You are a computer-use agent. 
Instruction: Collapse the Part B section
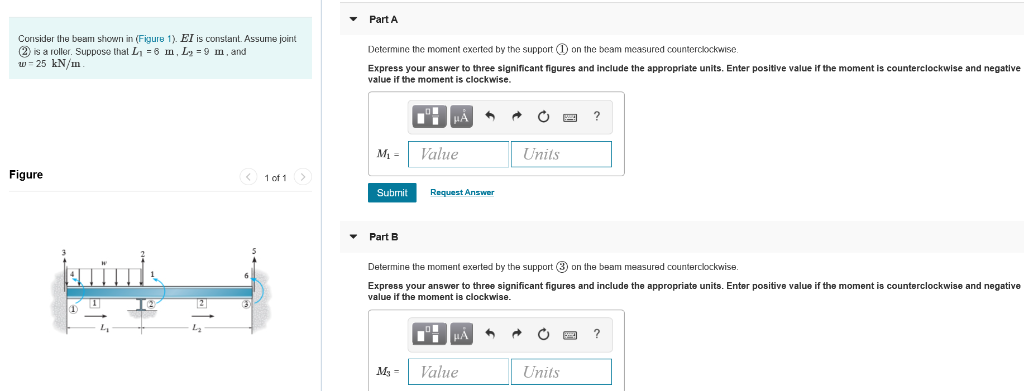tap(353, 237)
